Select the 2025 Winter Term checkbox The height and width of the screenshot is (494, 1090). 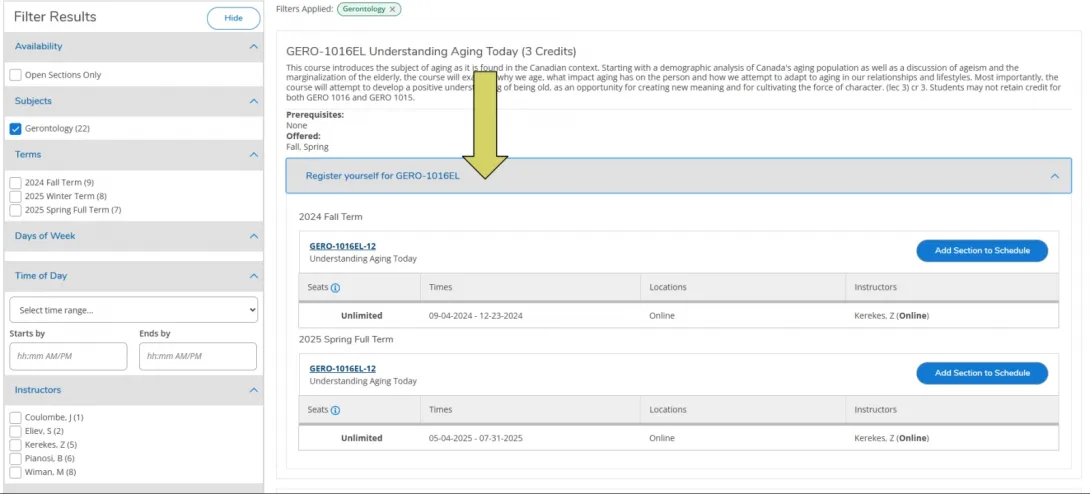click(15, 196)
